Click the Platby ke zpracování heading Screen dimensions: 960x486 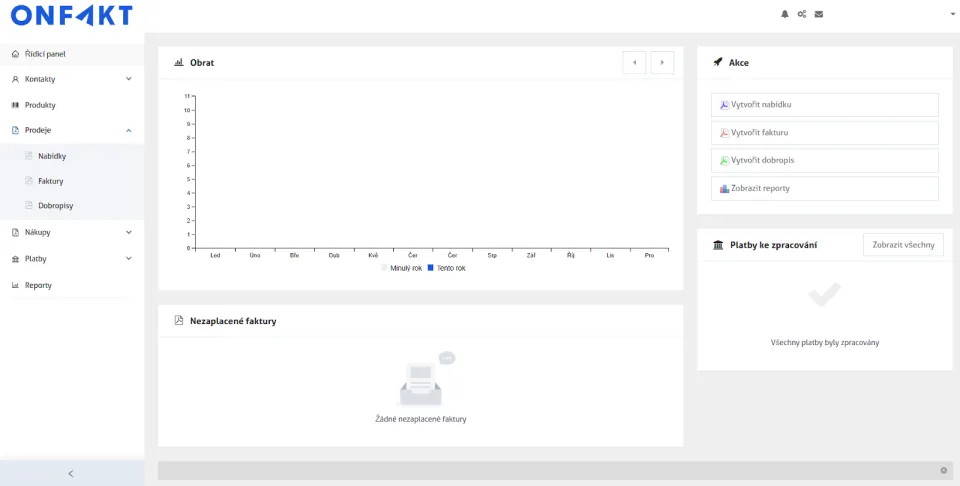[x=773, y=245]
